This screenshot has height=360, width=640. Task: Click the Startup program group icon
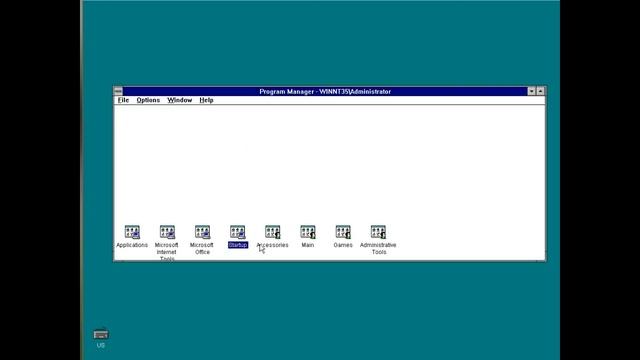(x=237, y=232)
